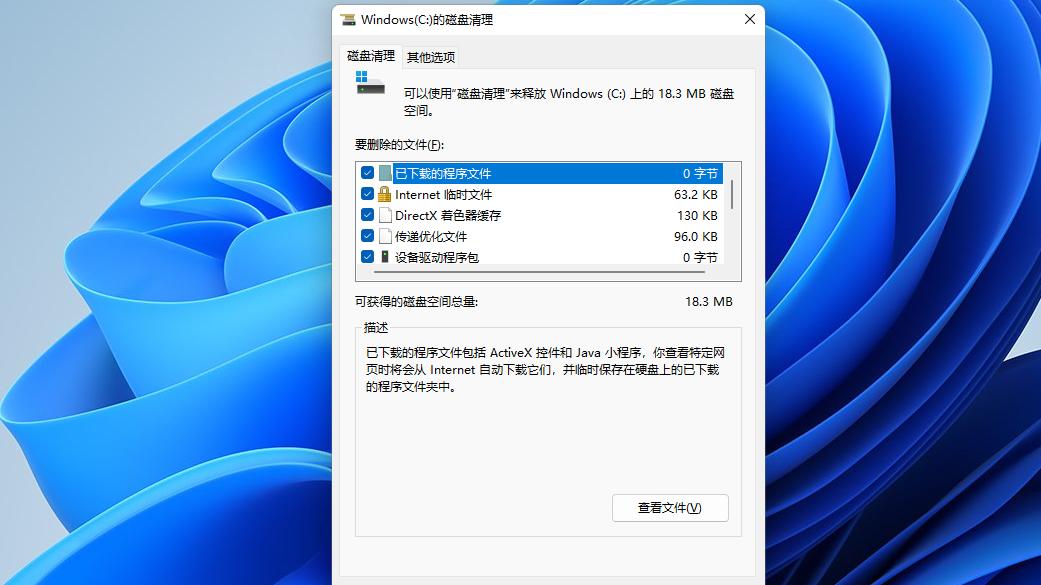This screenshot has height=585, width=1041.
Task: Toggle the 设备驱动程序包 checkbox
Action: (x=367, y=257)
